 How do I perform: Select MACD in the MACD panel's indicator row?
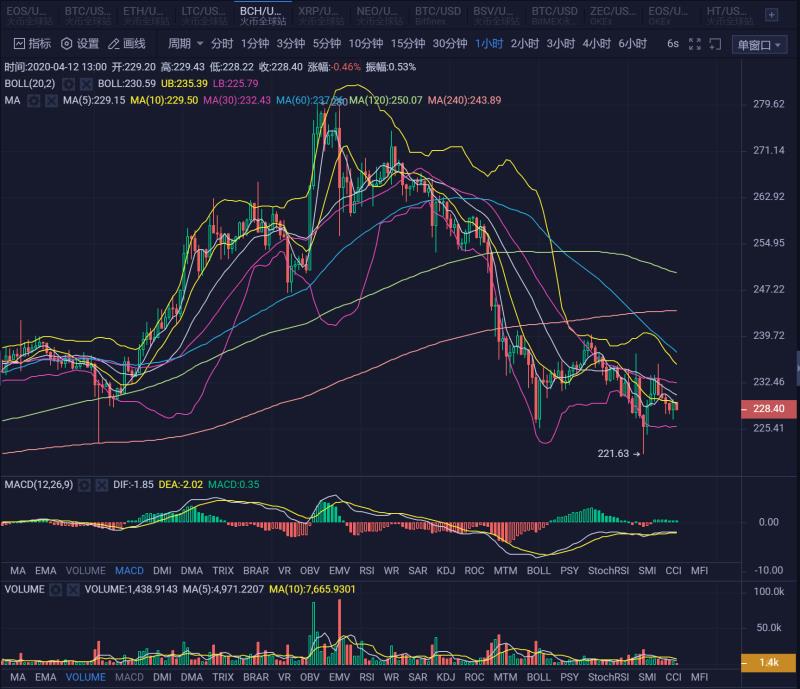[x=129, y=571]
